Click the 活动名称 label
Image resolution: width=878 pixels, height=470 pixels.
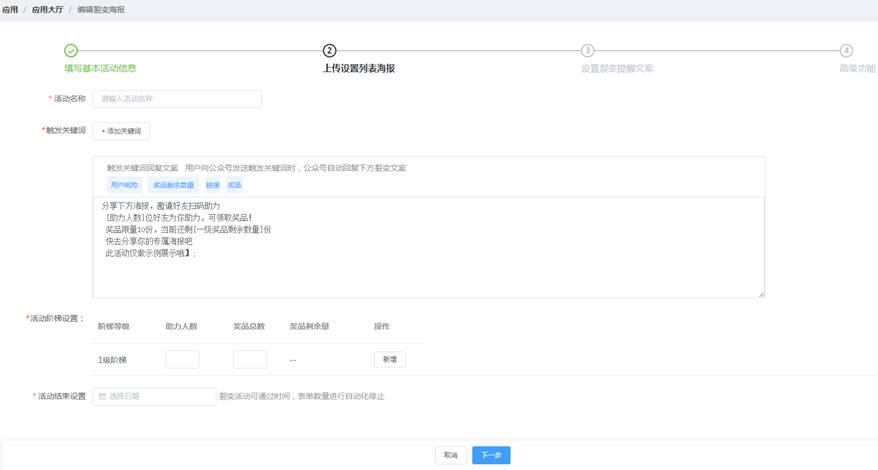point(68,99)
